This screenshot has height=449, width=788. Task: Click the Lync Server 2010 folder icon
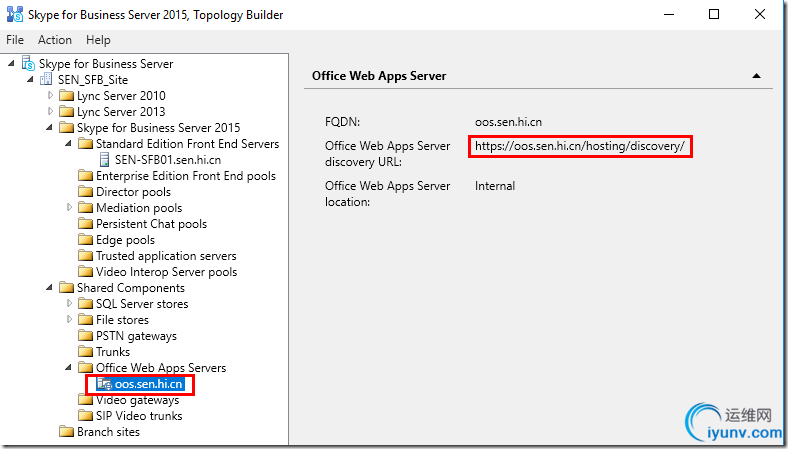click(66, 96)
